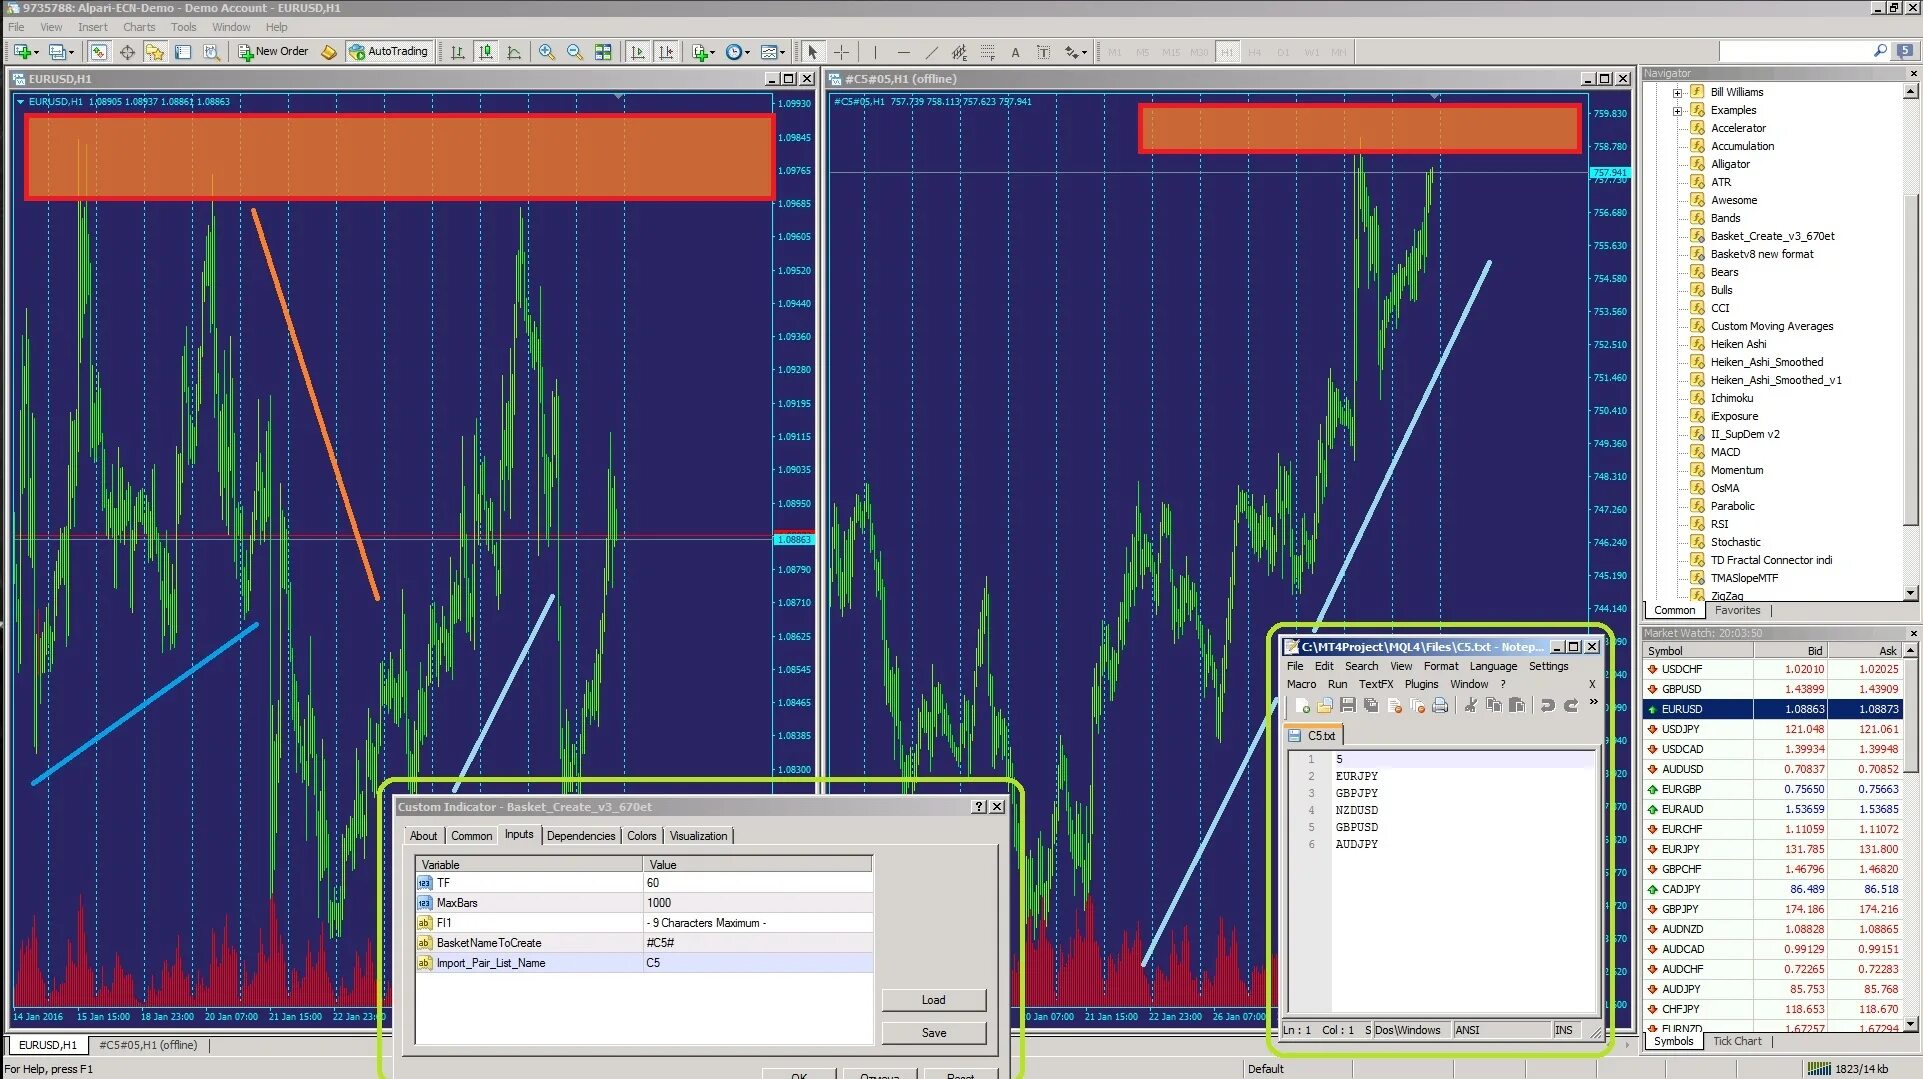Select the vertical line drawing tool
The height and width of the screenshot is (1079, 1923).
[875, 52]
